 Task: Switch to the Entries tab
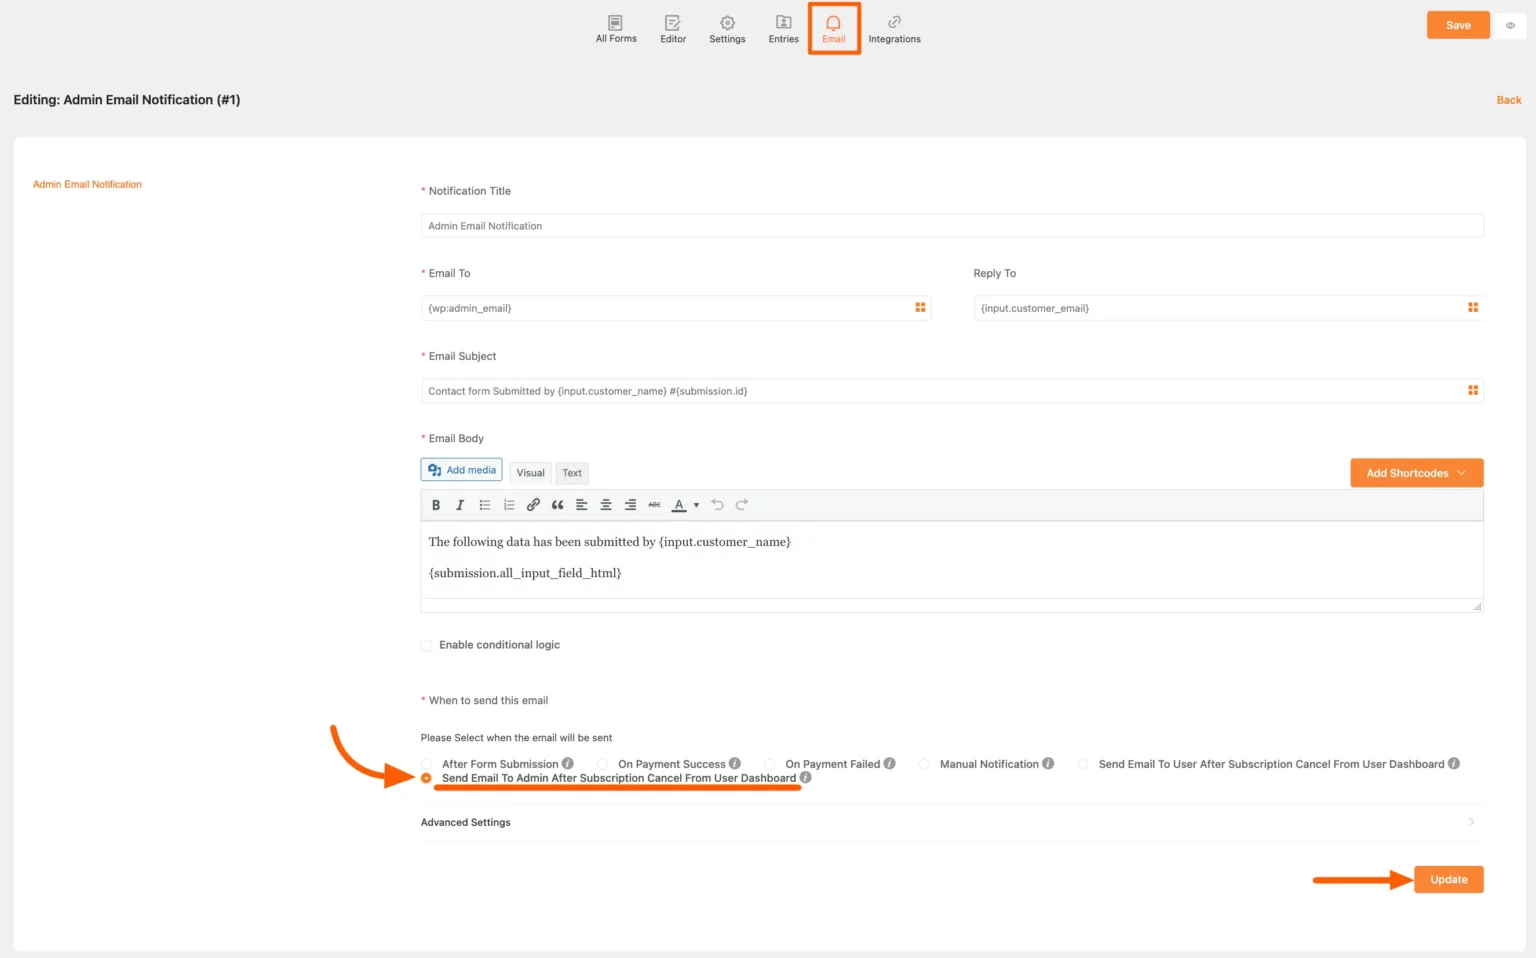[x=783, y=27]
